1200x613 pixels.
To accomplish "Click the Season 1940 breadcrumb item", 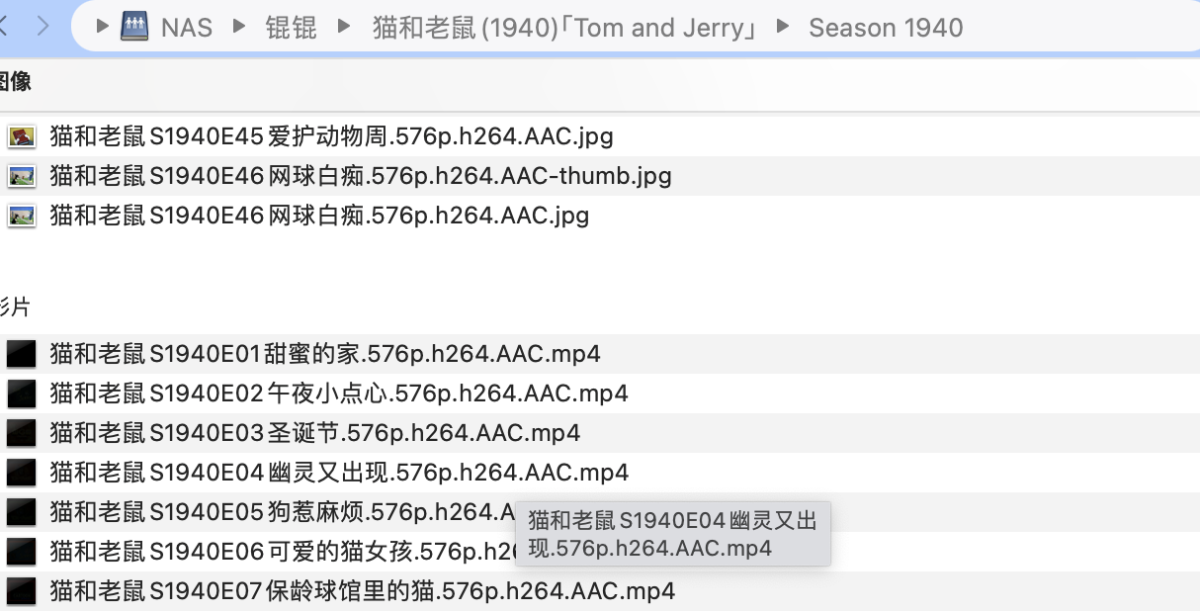I will point(886,27).
